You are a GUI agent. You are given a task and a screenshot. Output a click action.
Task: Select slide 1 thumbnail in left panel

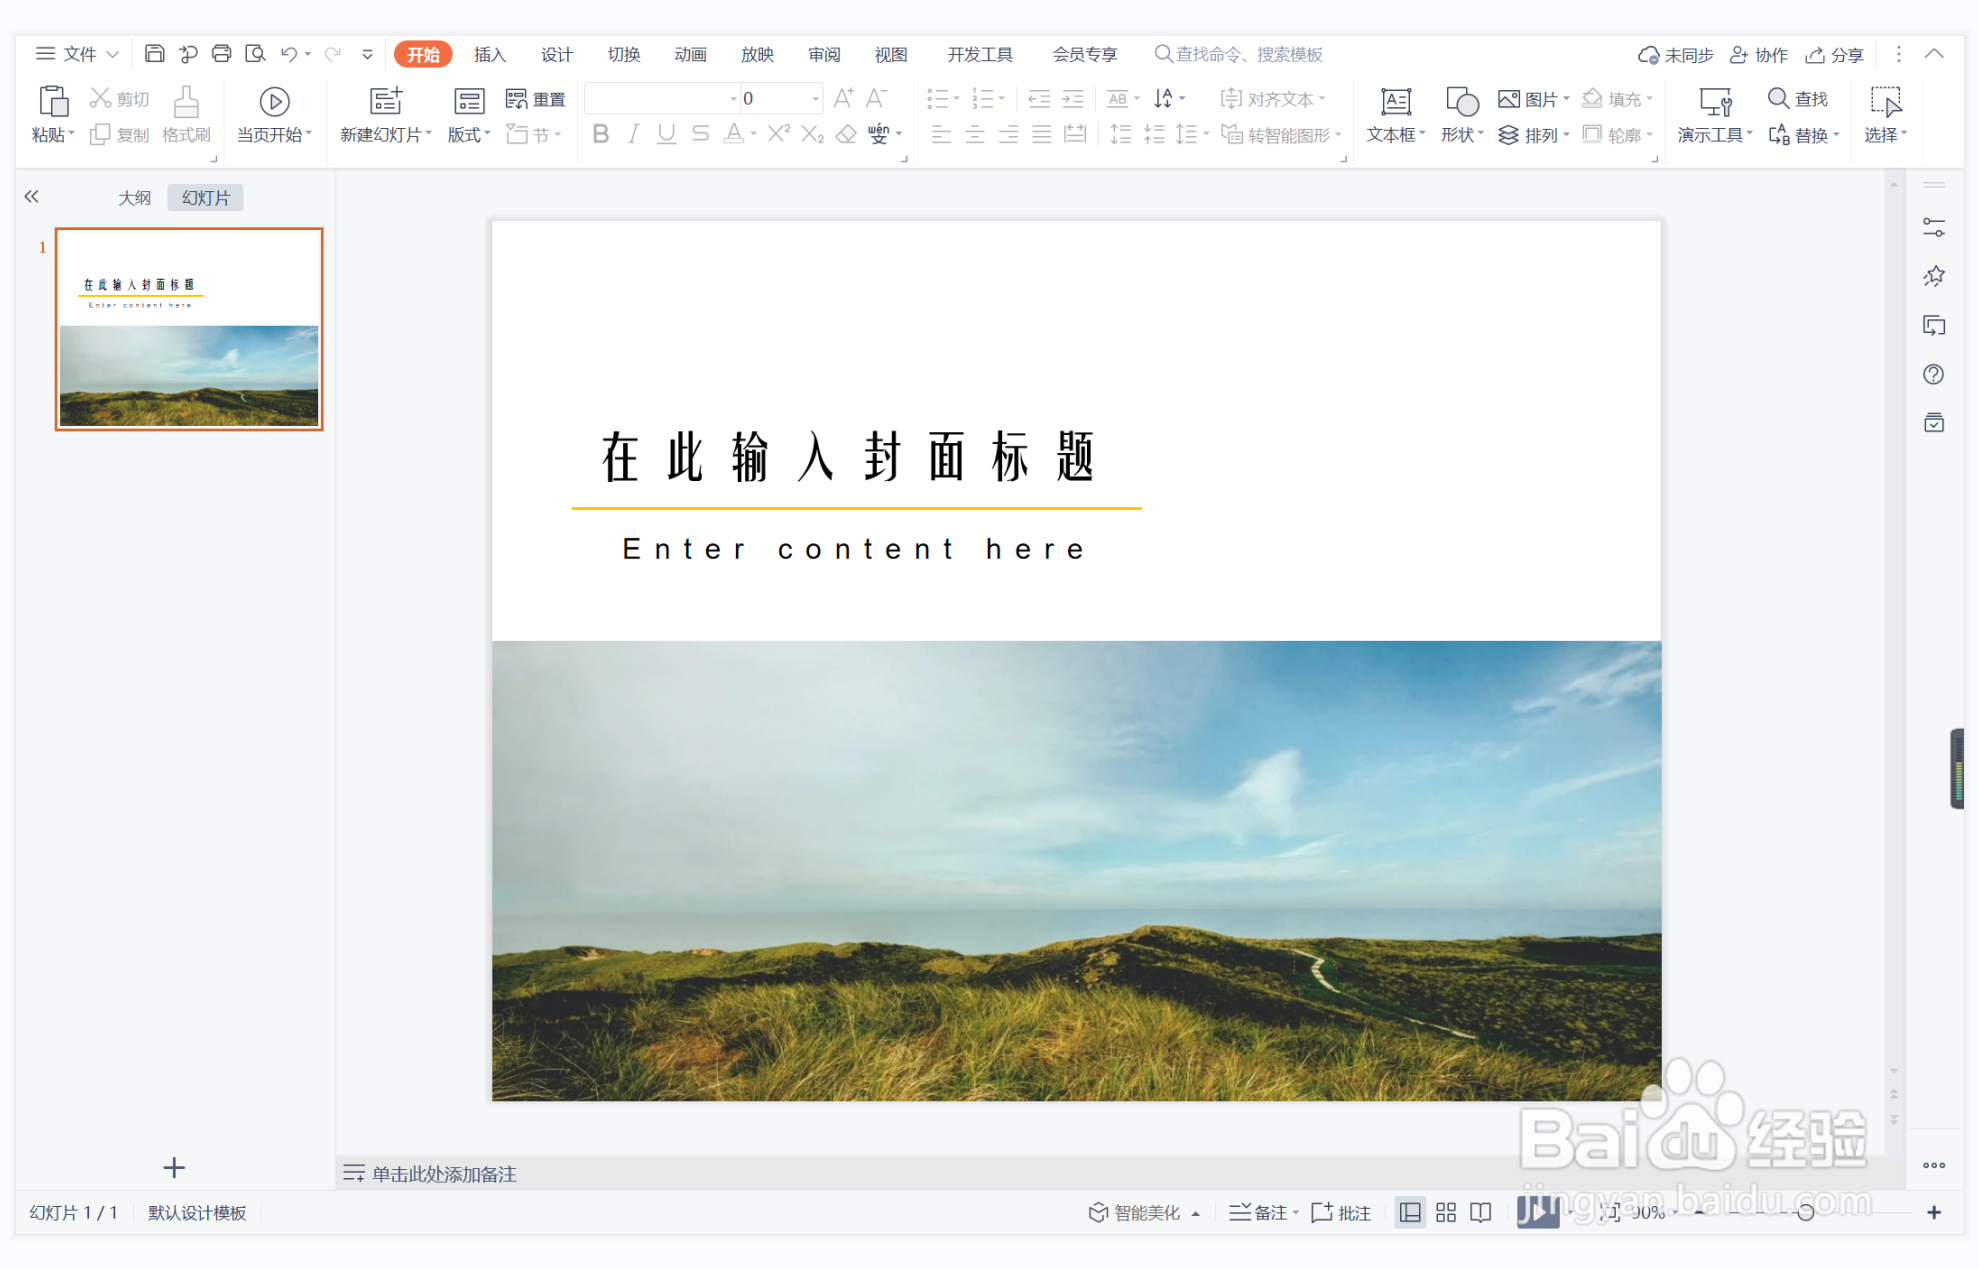click(188, 328)
